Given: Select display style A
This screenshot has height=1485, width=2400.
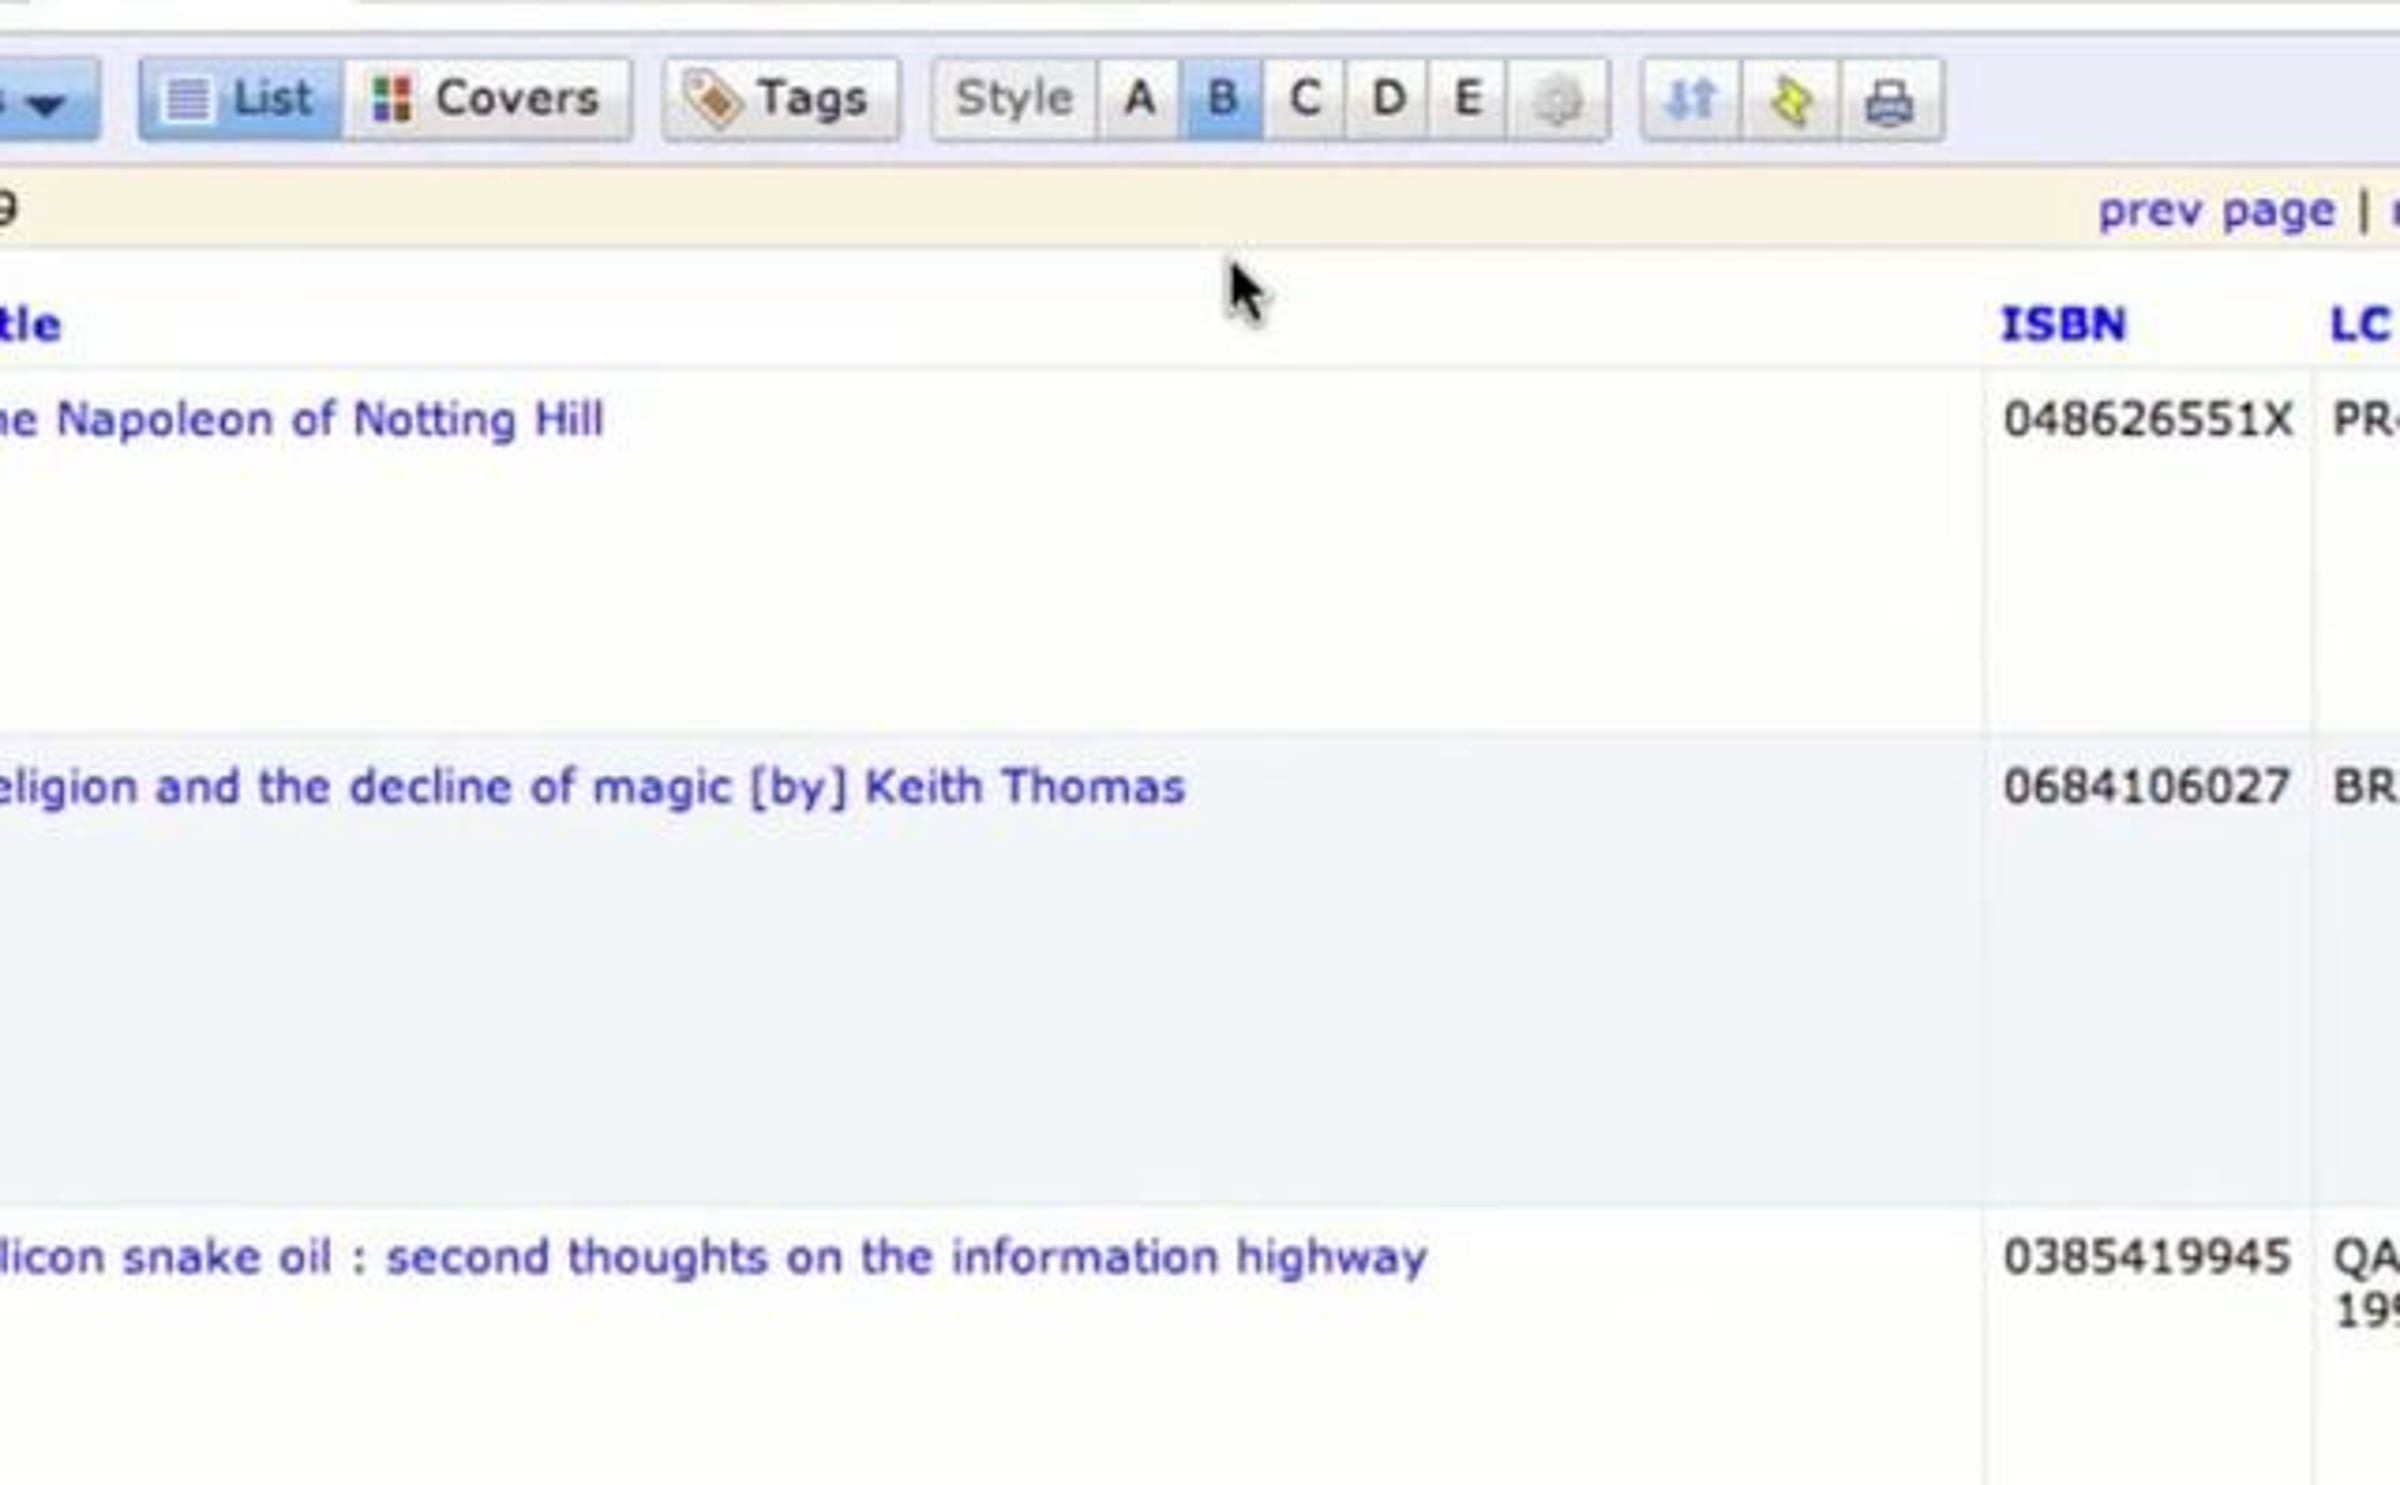Looking at the screenshot, I should click(1139, 99).
